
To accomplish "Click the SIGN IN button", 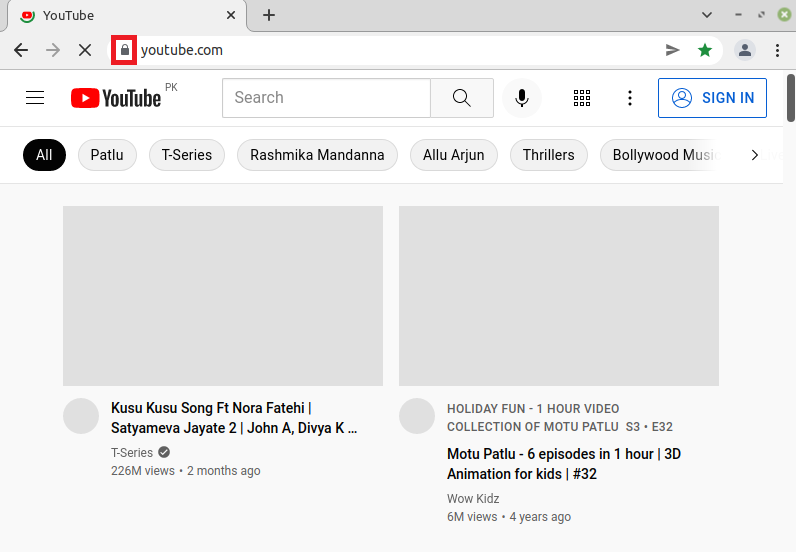I will 712,98.
